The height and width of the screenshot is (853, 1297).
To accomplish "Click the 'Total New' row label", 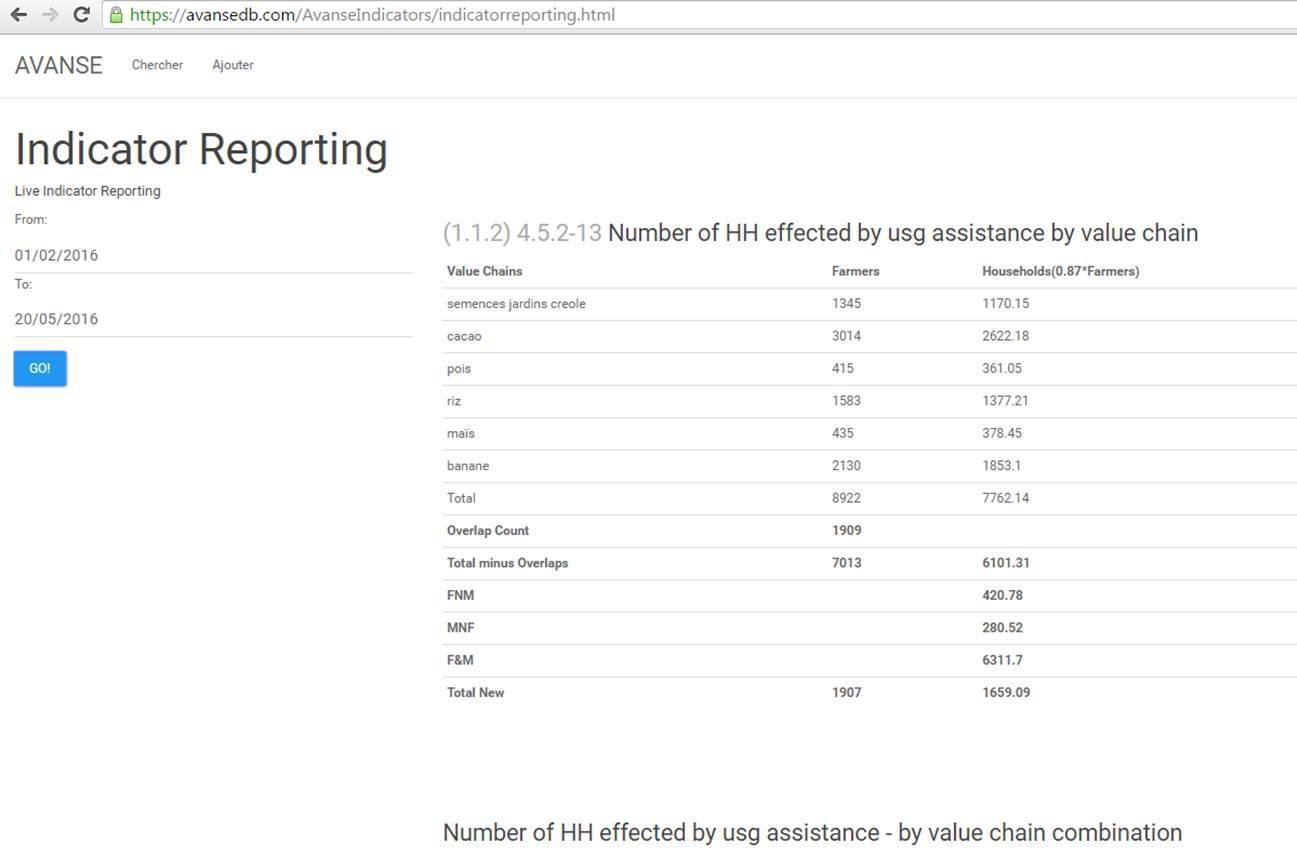I will (476, 693).
